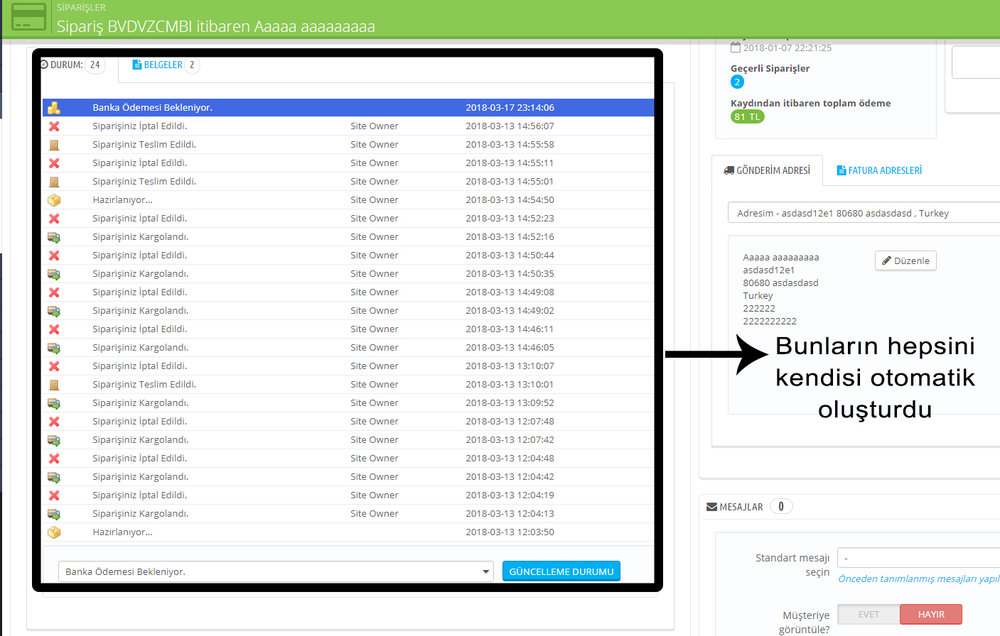Click the bank payment icon in highlighted row
This screenshot has width=1000, height=636.
click(54, 108)
